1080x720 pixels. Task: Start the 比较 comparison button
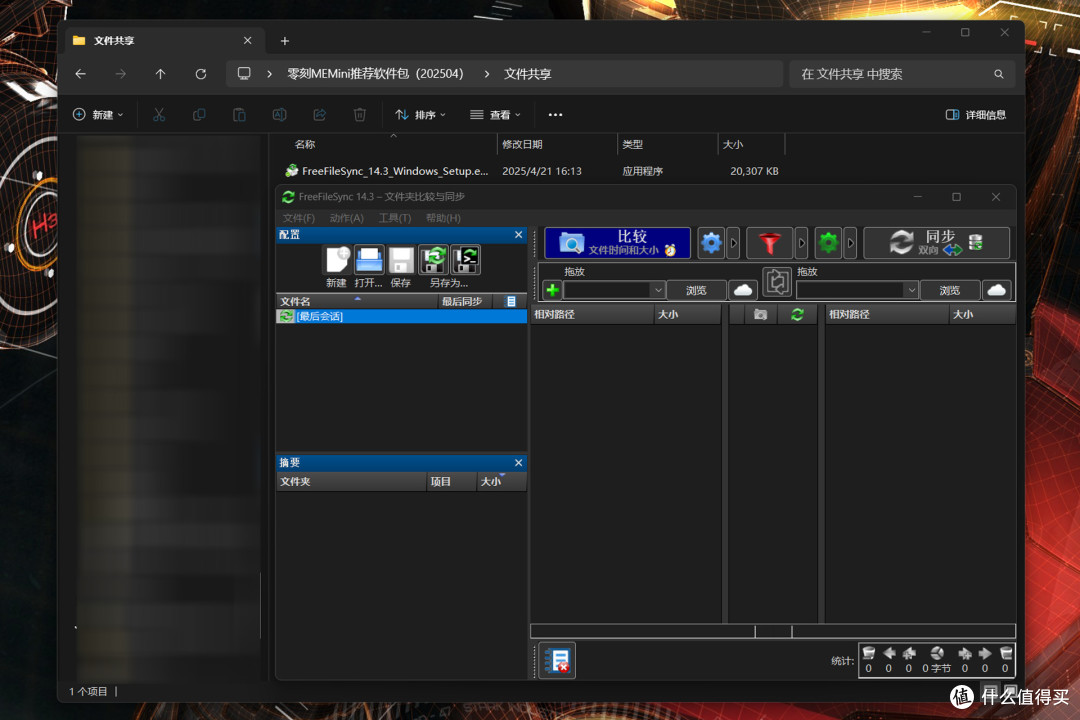pos(618,243)
